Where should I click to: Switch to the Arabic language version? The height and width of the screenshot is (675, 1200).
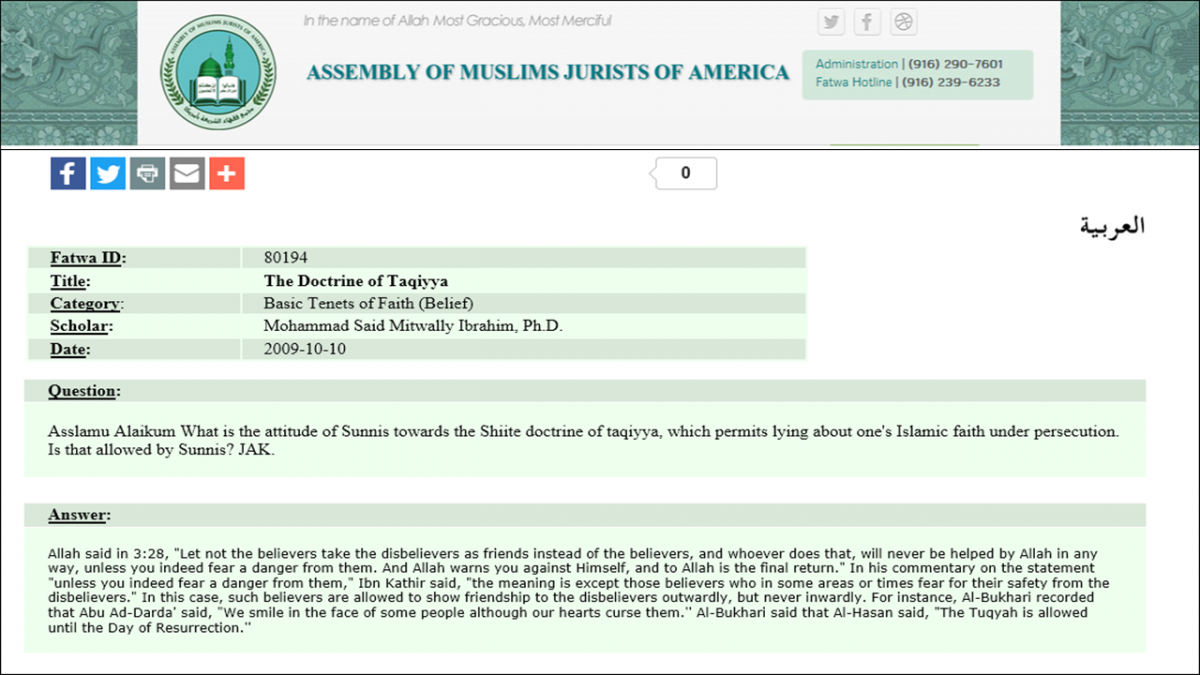pyautogui.click(x=1112, y=226)
